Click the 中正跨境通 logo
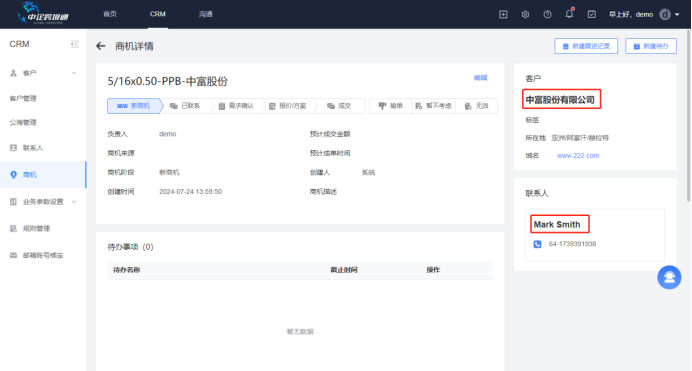 coord(42,13)
